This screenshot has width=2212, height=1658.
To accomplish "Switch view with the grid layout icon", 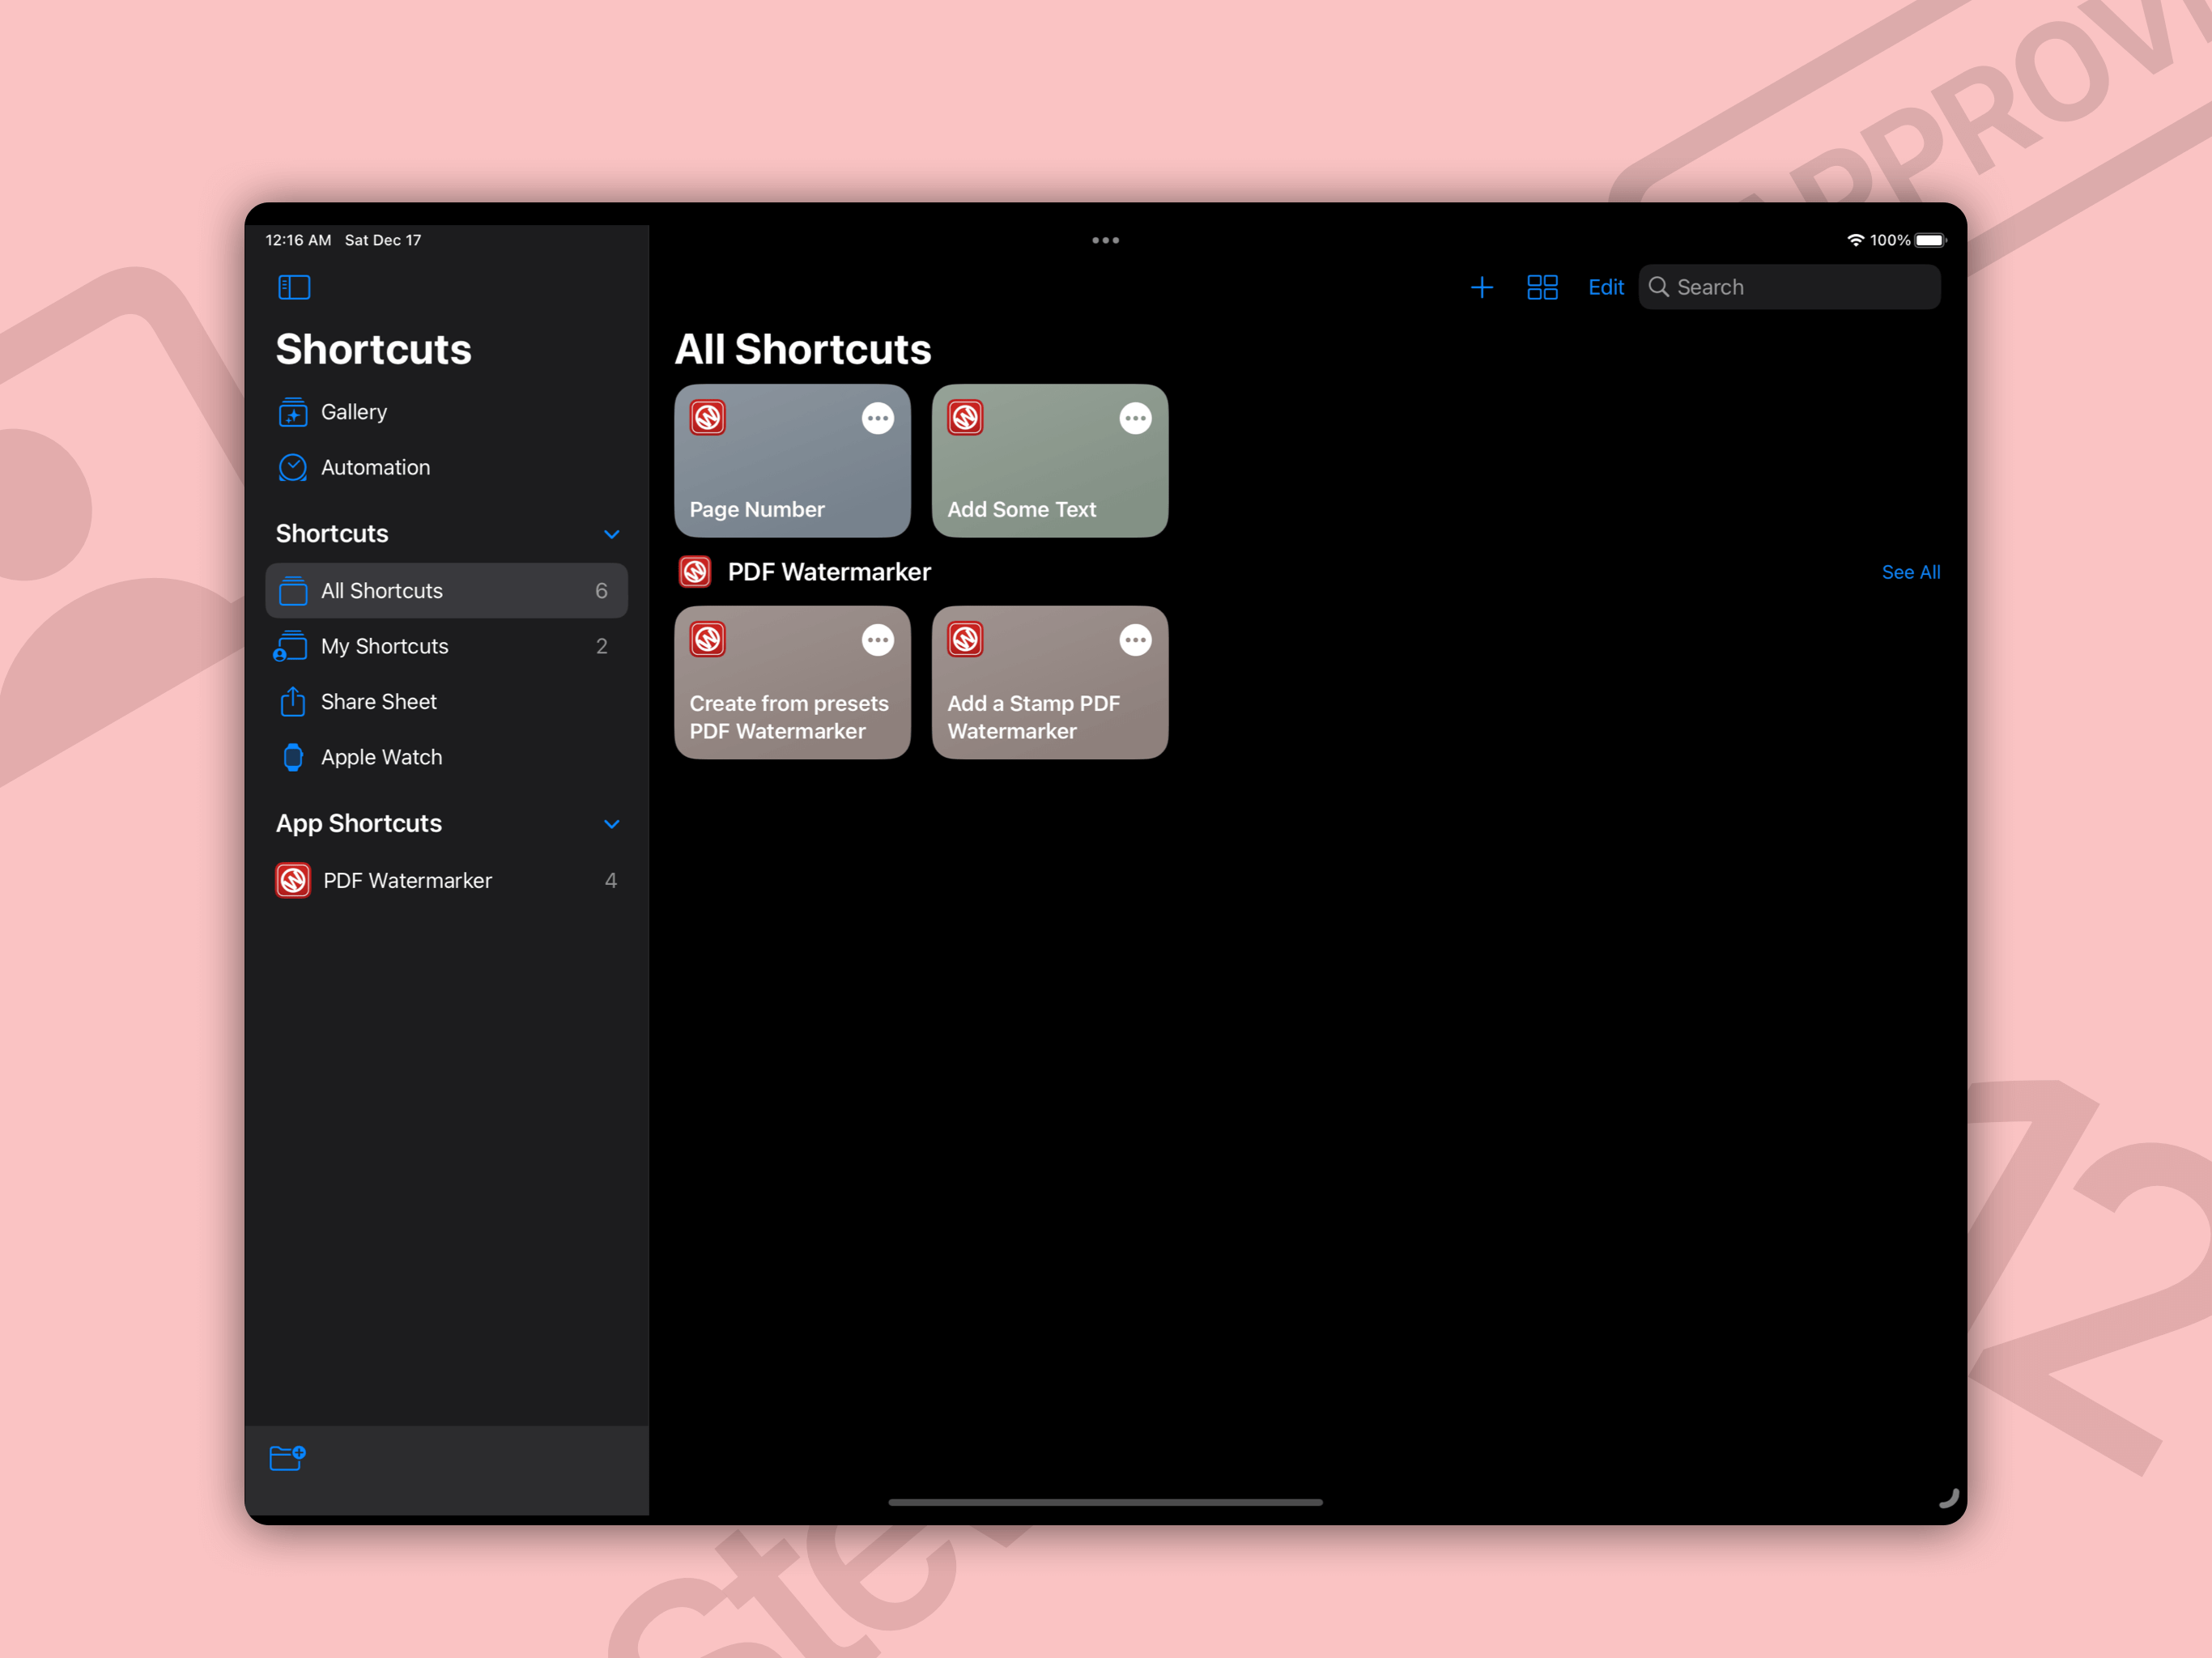I will click(1542, 288).
